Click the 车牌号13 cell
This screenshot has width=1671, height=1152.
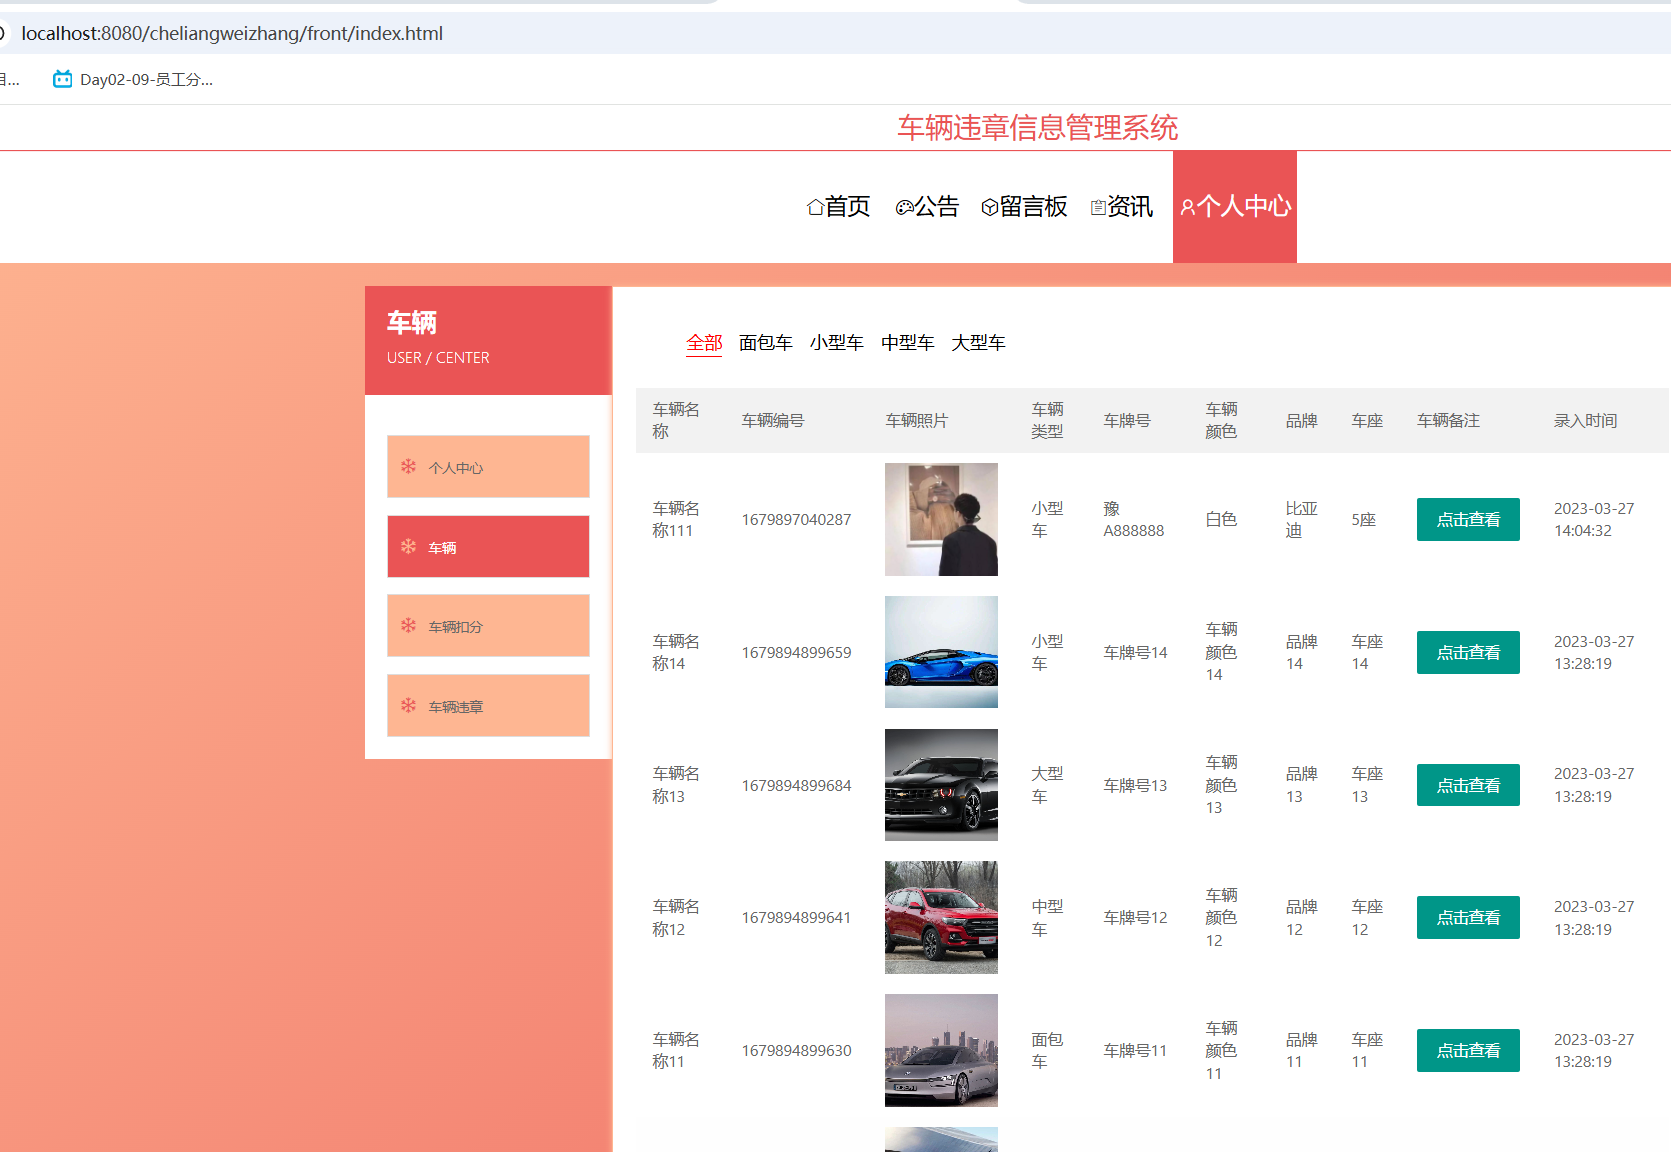click(1135, 786)
